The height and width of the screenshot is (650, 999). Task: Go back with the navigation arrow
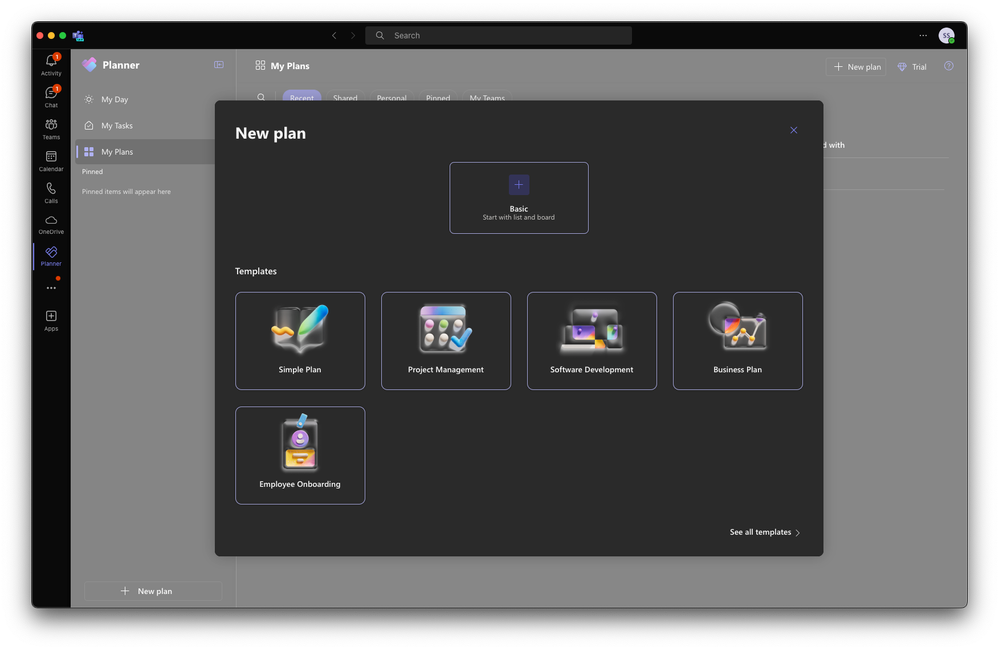point(334,36)
